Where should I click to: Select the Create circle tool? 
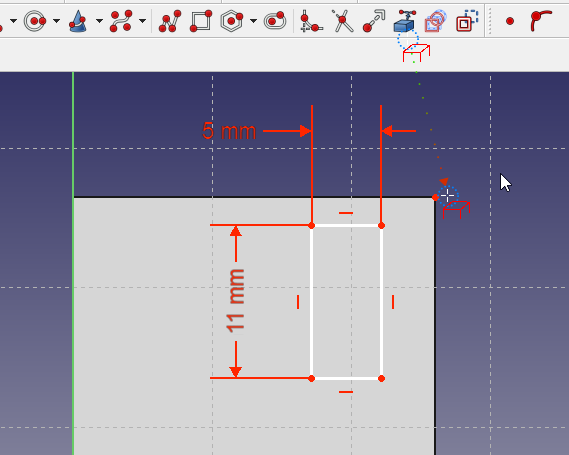click(x=35, y=21)
